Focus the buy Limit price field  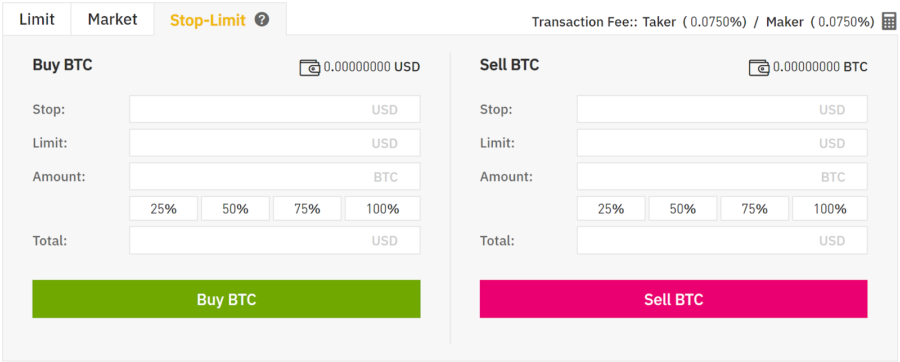275,143
